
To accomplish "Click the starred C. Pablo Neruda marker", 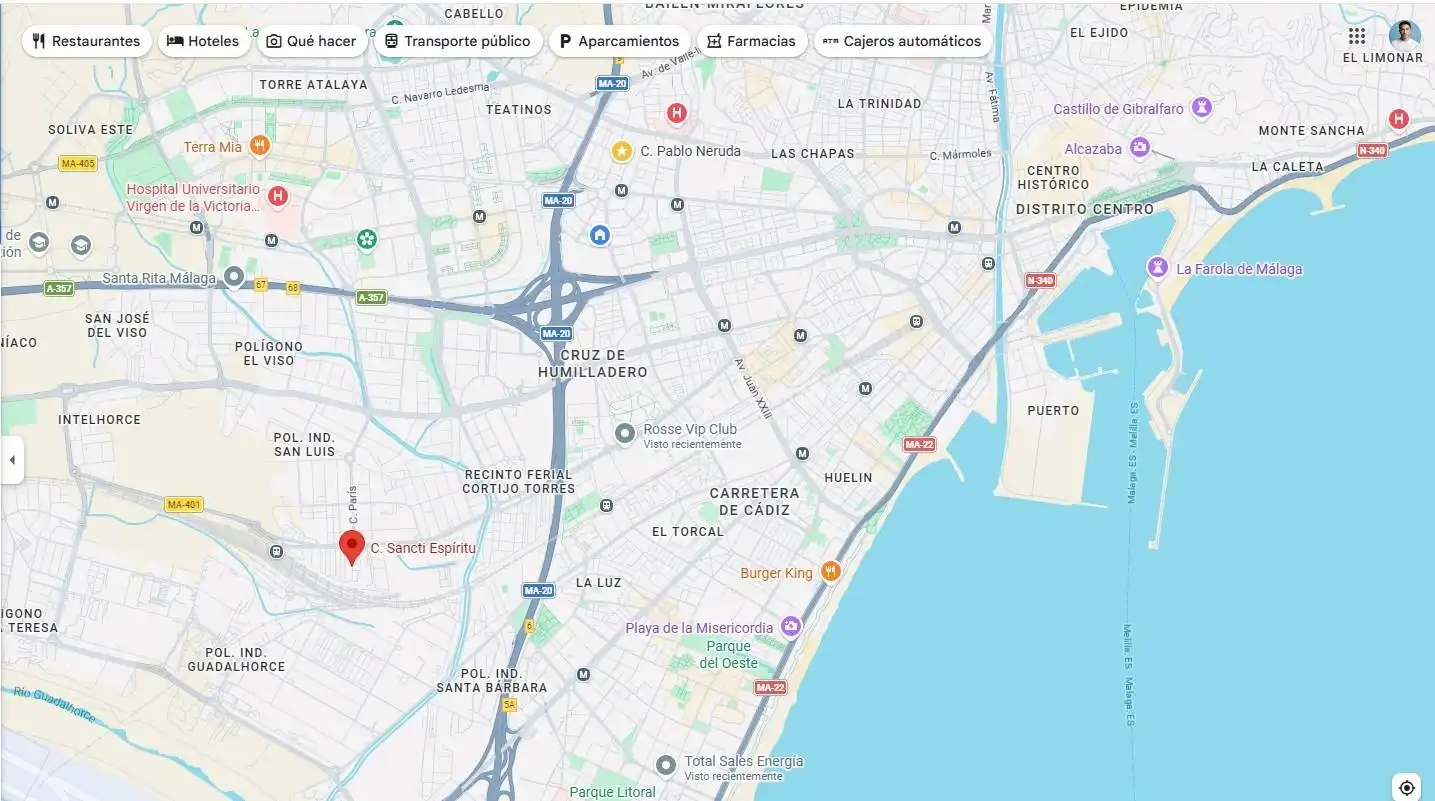I will pos(622,151).
